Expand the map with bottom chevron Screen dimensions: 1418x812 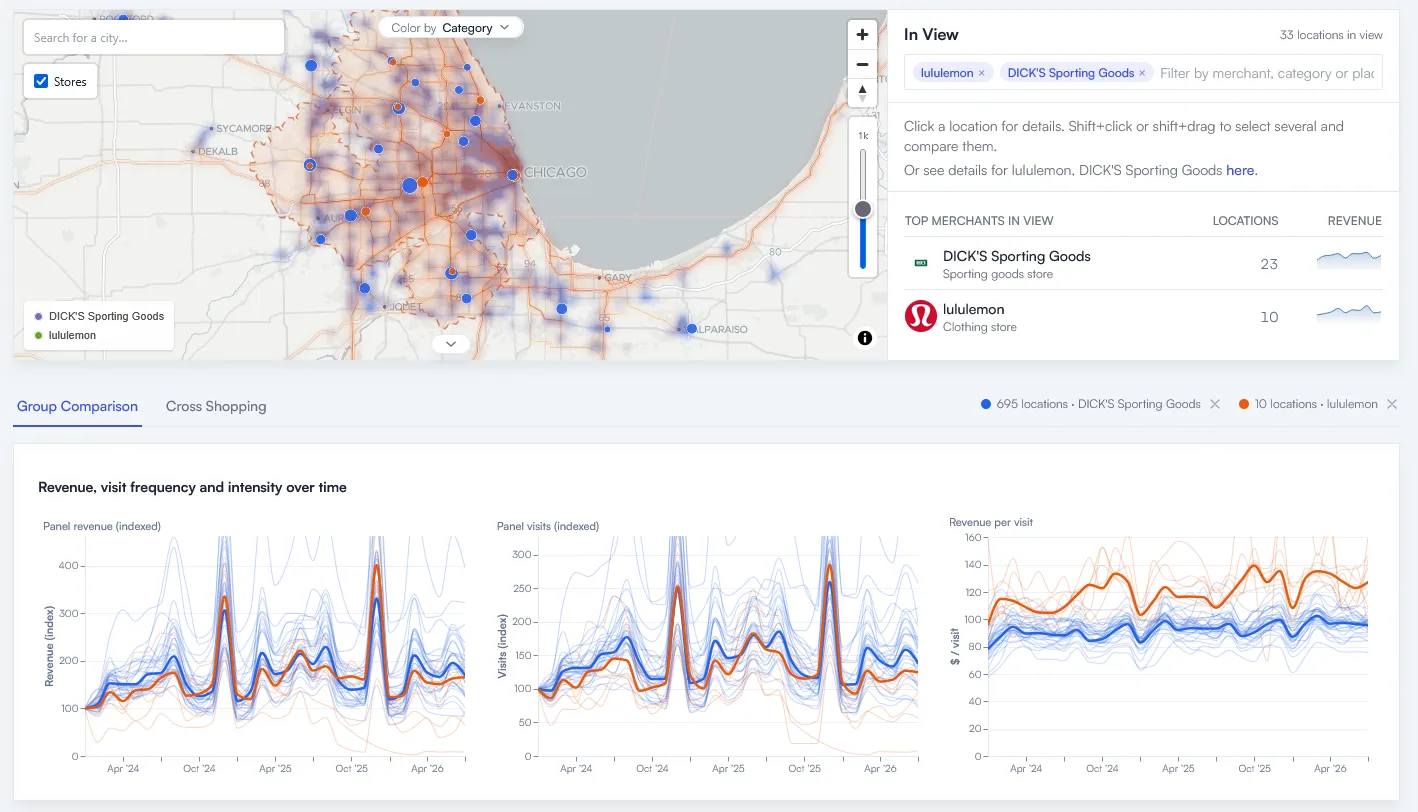click(451, 344)
